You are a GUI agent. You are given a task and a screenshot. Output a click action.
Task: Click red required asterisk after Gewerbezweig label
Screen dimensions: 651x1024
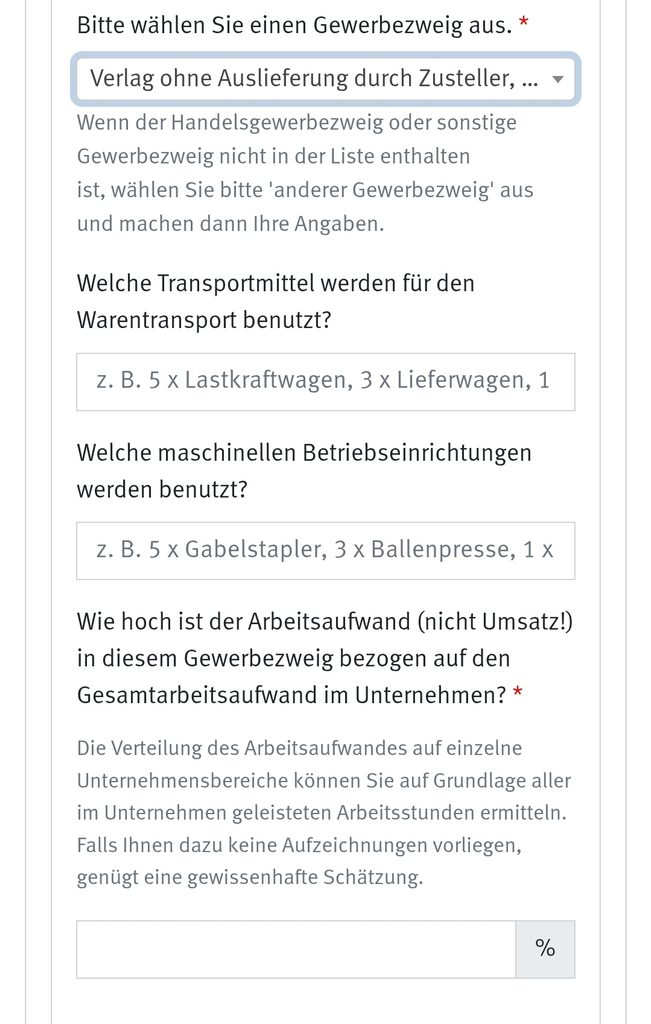click(x=523, y=23)
